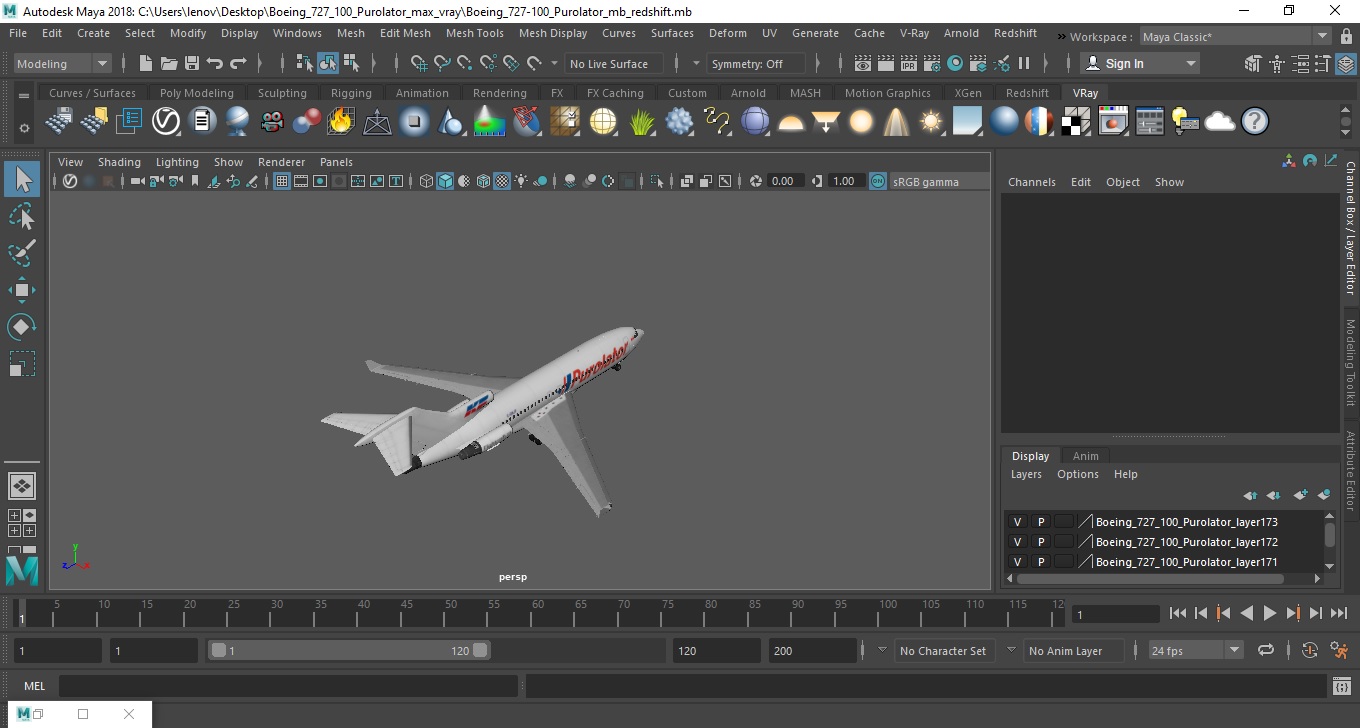
Task: Open a scene using the folder icon
Action: click(169, 63)
